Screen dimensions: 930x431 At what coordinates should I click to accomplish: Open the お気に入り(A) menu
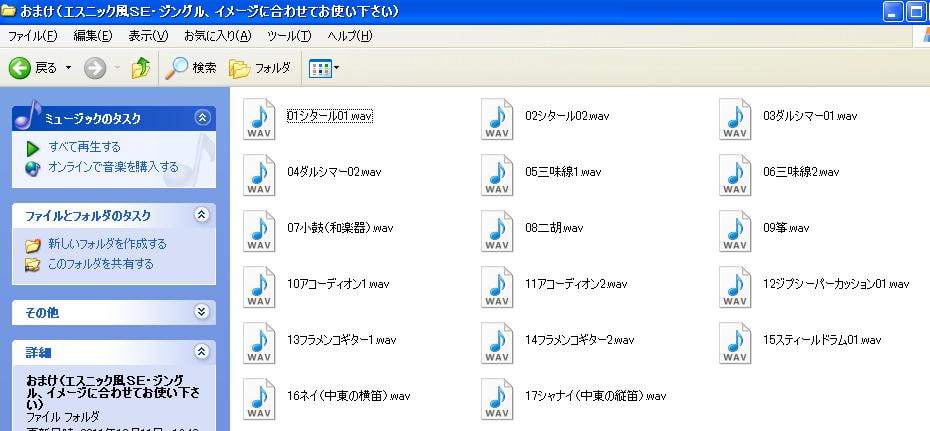pos(218,36)
